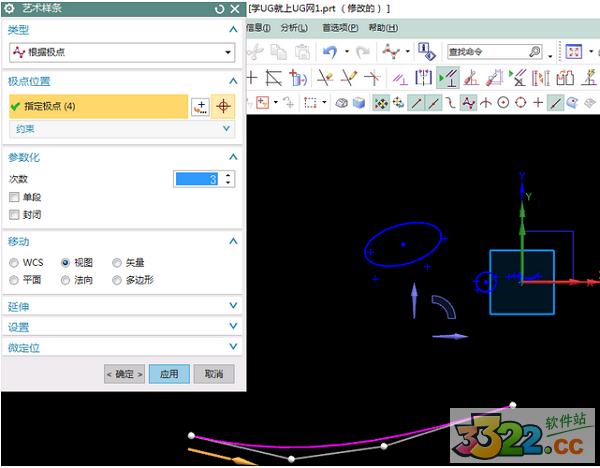This screenshot has height=468, width=600.
Task: Click the 指定极点 (4) selection row
Action: [99, 106]
